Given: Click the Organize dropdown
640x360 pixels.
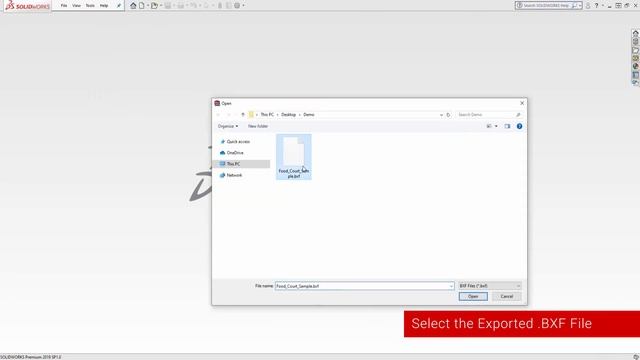Looking at the screenshot, I should 228,126.
